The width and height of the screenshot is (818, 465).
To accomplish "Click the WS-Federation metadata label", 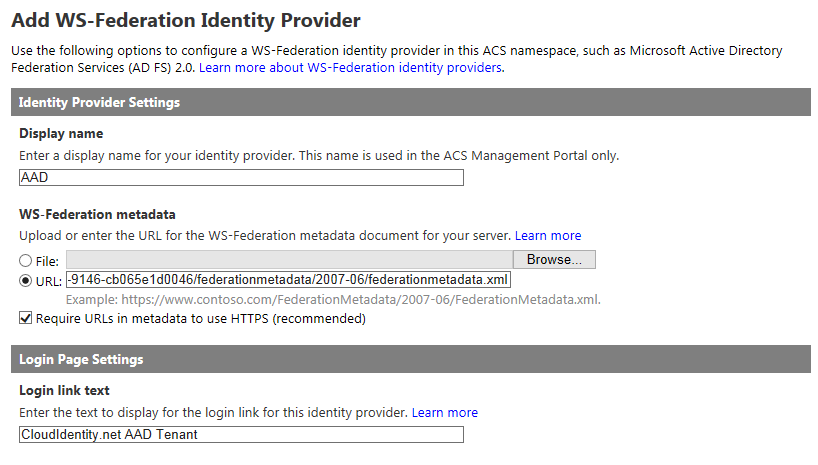I will pyautogui.click(x=97, y=214).
